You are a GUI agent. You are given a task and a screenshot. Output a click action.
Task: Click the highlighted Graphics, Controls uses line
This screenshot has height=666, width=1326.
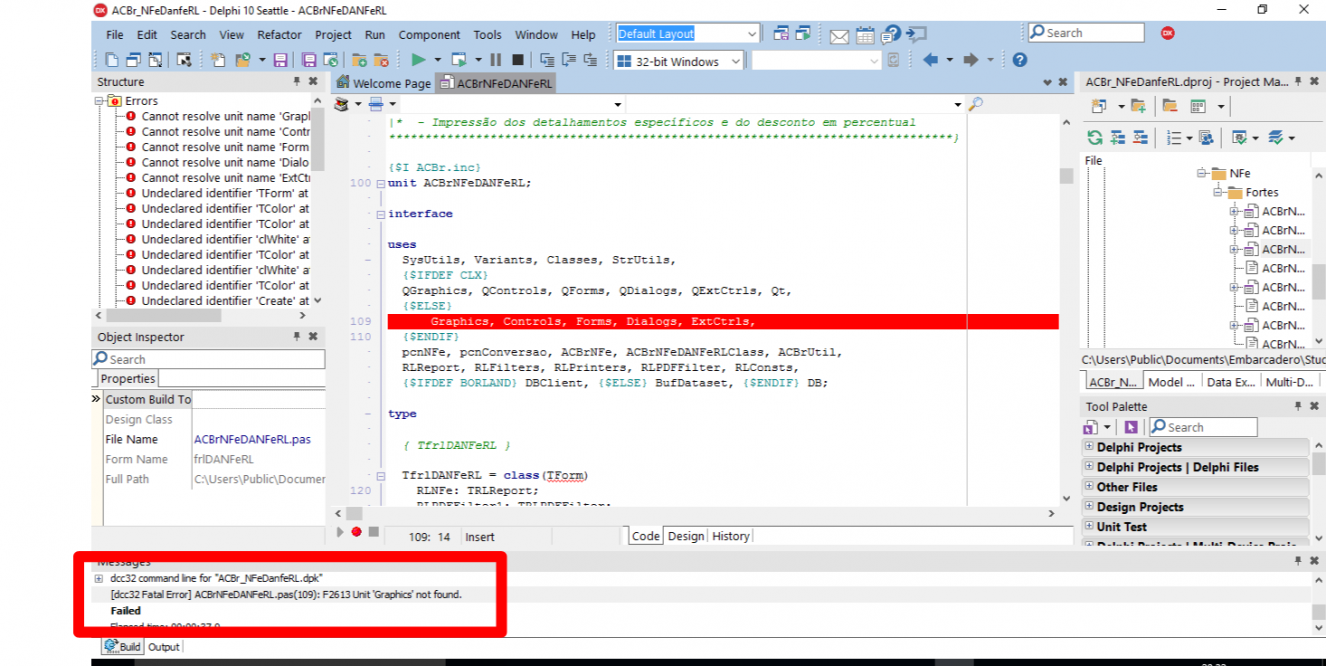[723, 322]
